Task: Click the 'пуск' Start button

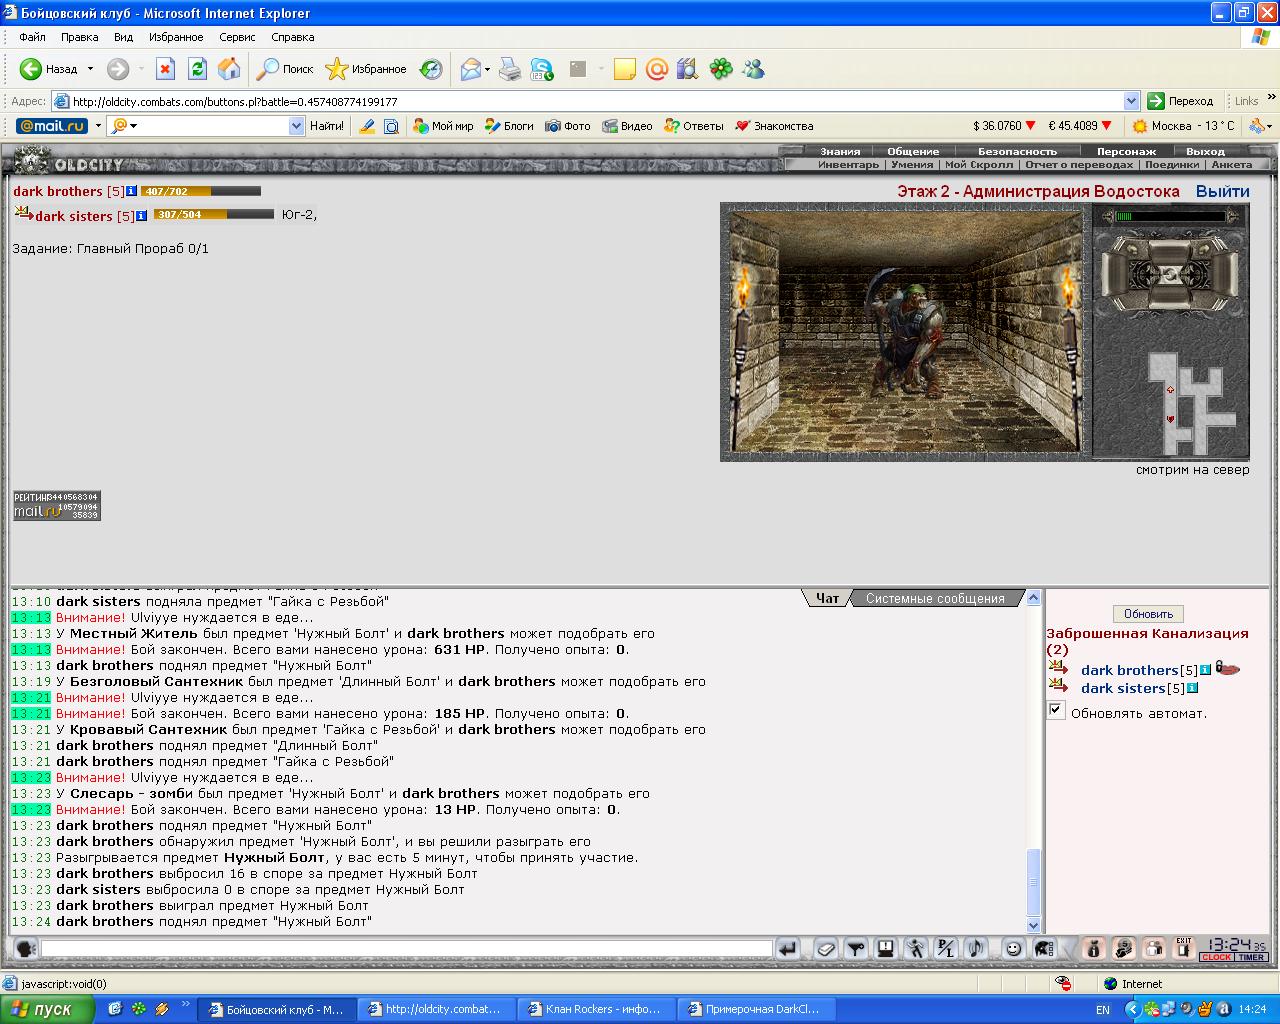Action: click(48, 1009)
